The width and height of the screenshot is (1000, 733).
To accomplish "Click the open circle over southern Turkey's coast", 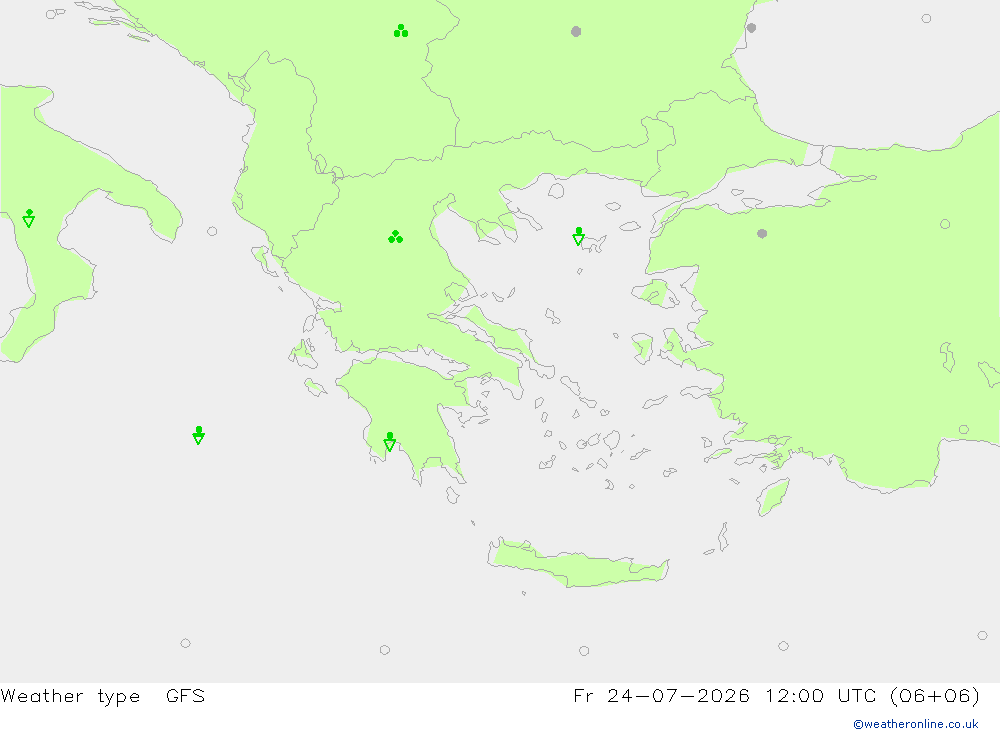I will tap(964, 429).
